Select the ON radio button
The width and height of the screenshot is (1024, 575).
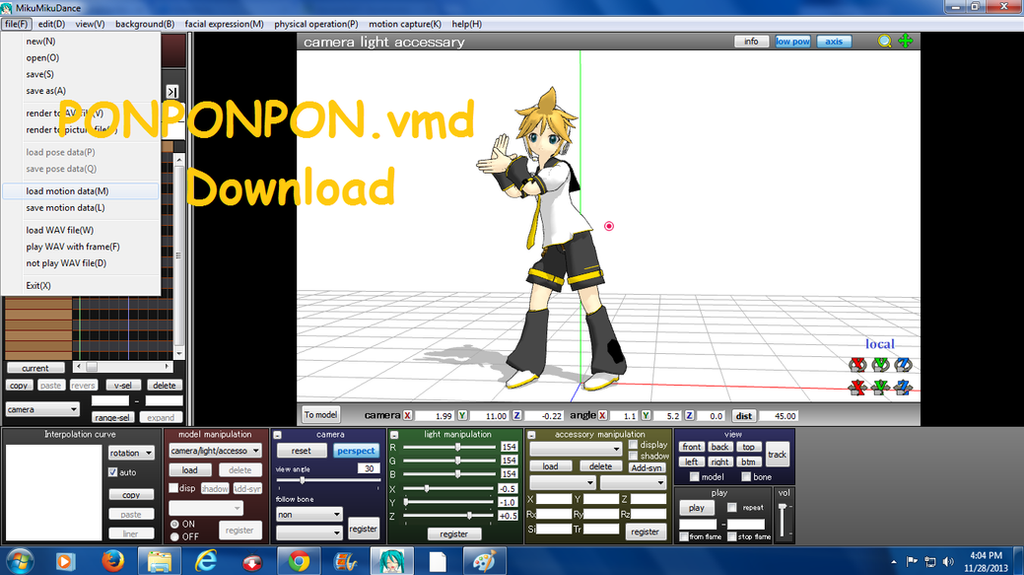174,524
